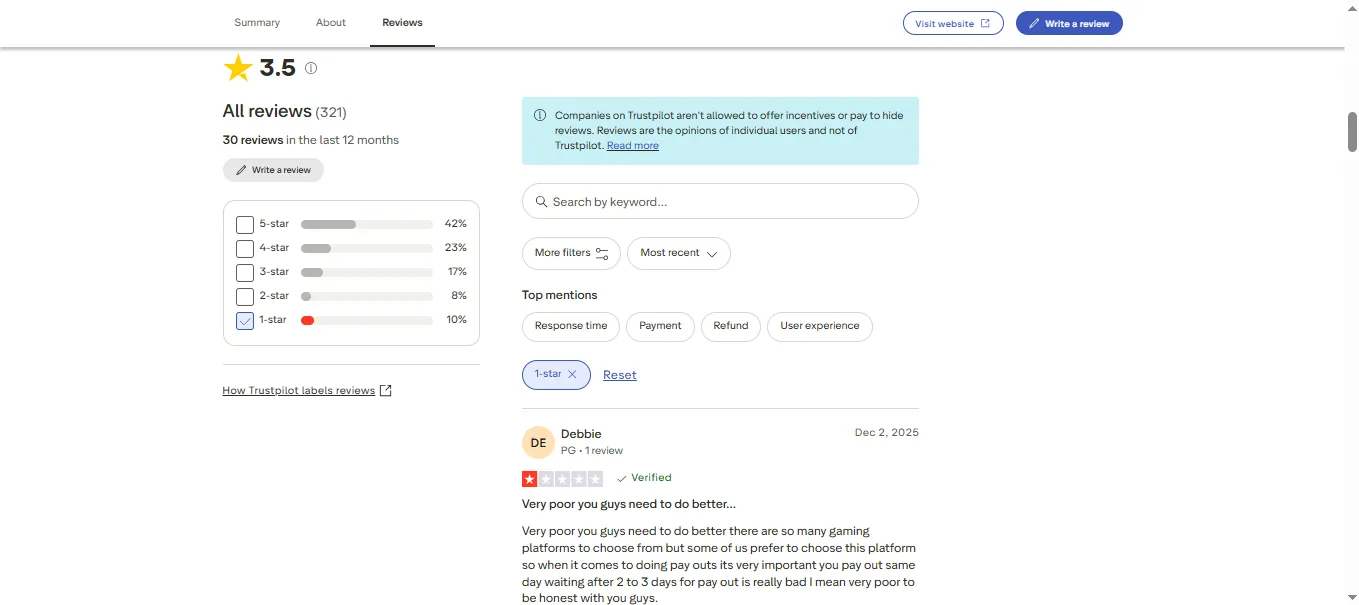
Task: Check the 3-star filter checkbox
Action: coord(245,272)
